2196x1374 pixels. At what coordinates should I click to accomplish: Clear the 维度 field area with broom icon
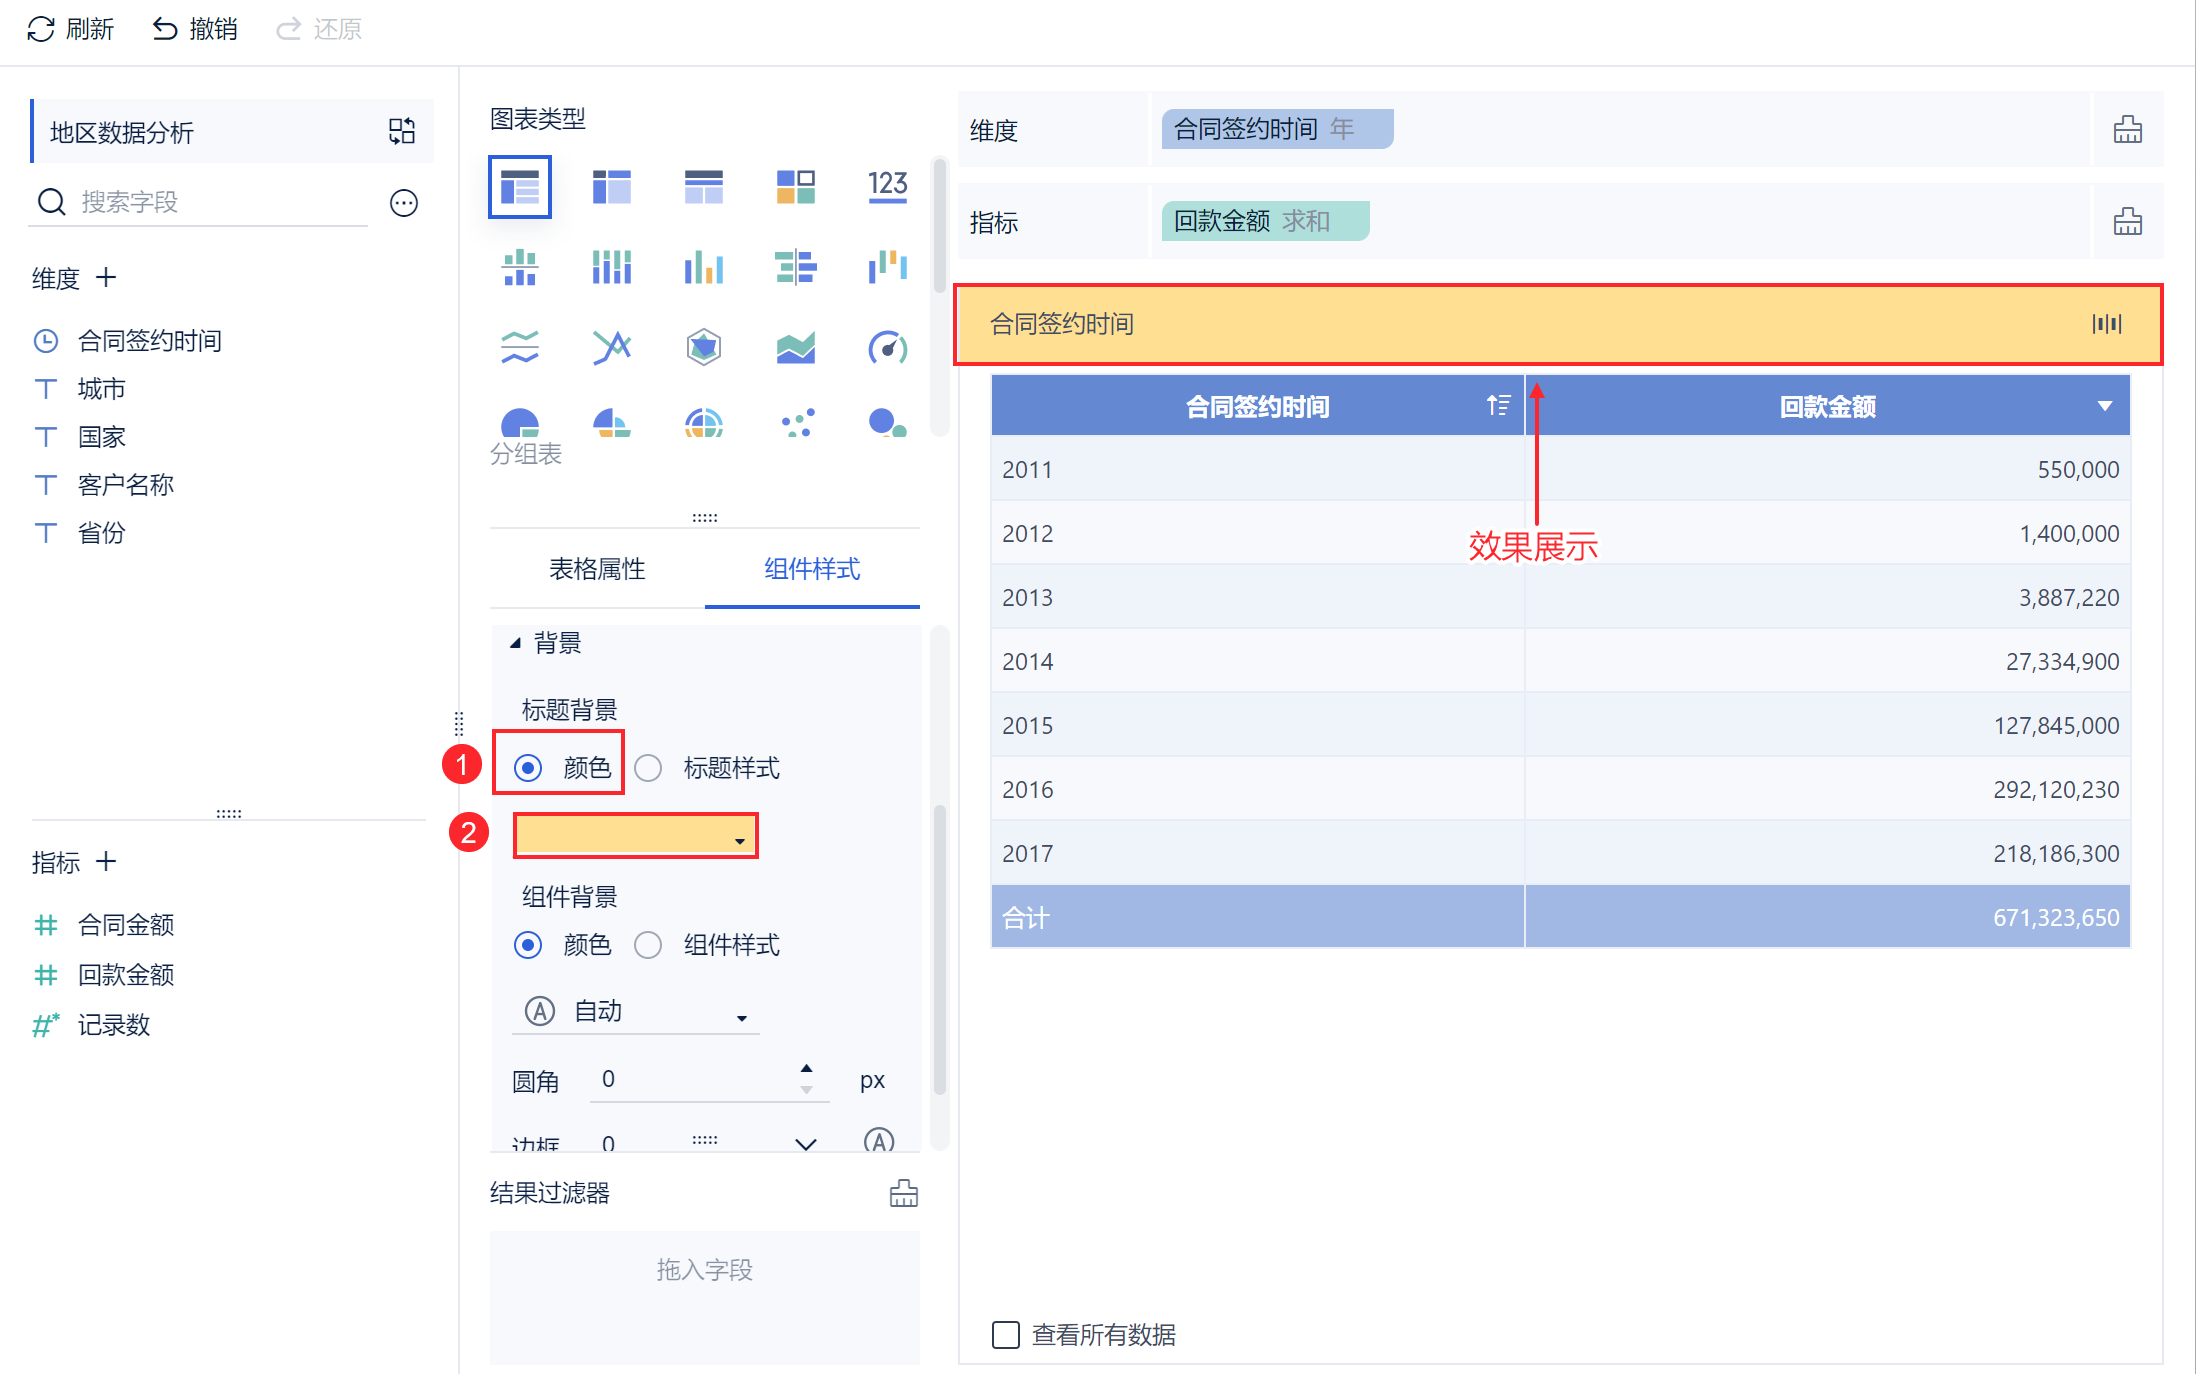point(2127,130)
